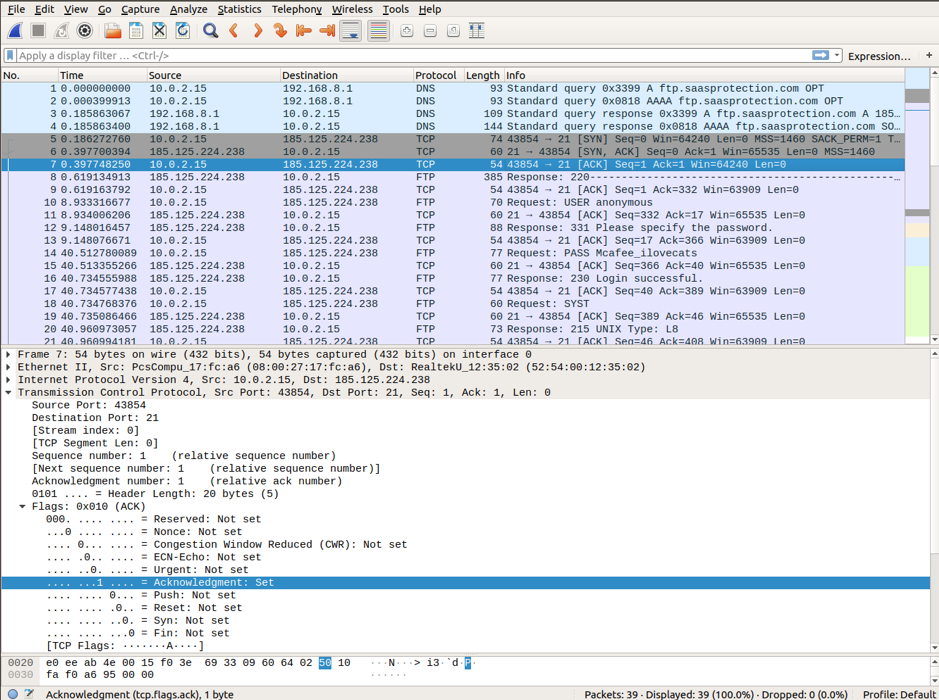
Task: Expand Ethernet II details
Action: [x=9, y=367]
